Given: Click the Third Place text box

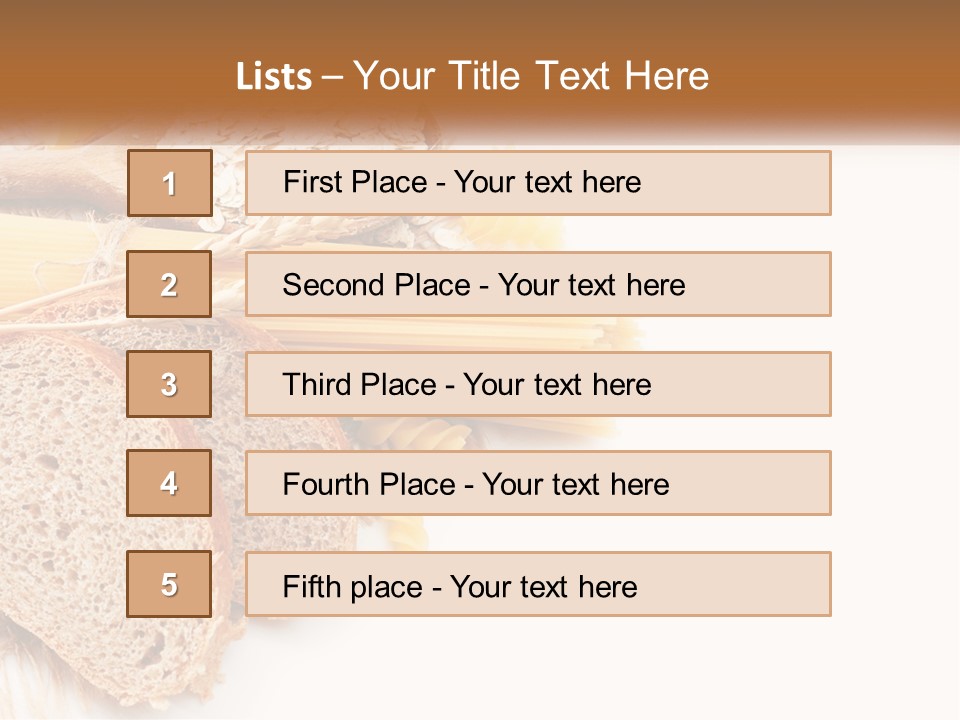Looking at the screenshot, I should tap(538, 384).
